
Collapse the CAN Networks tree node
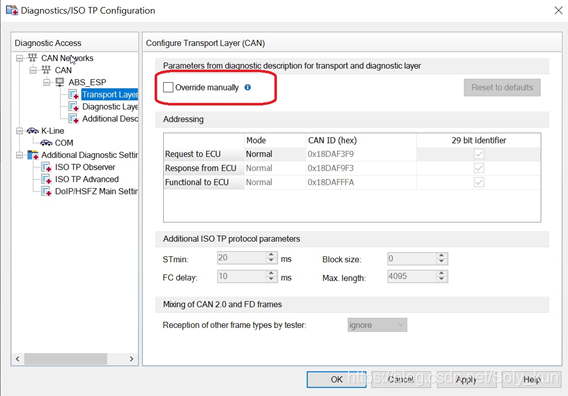pos(20,58)
